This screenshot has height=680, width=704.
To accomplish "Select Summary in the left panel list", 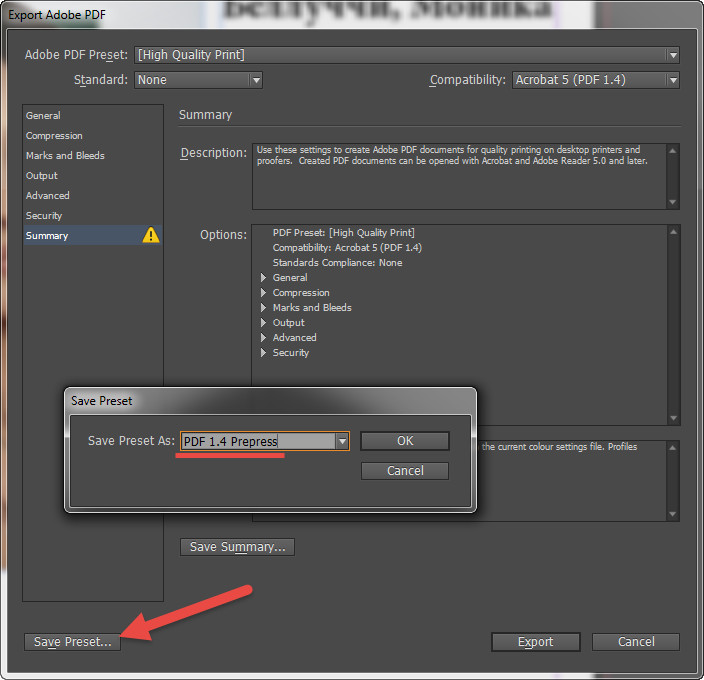I will point(93,235).
